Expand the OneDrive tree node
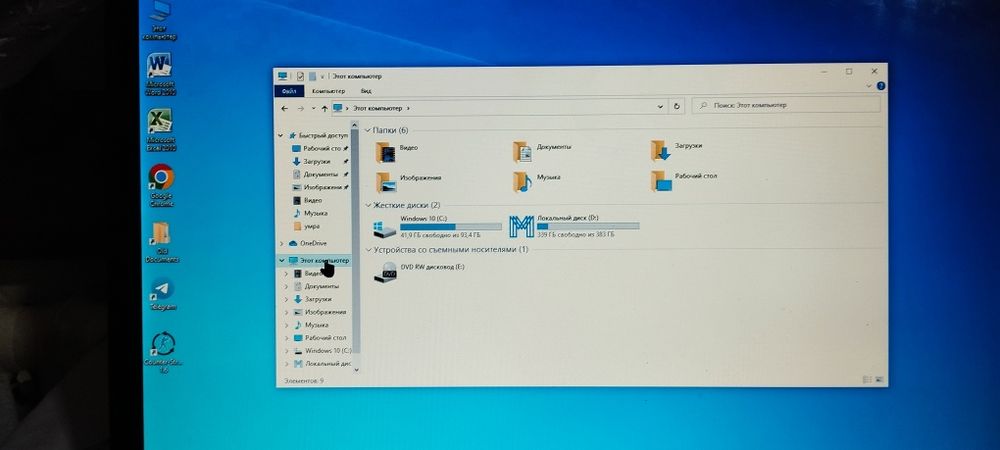This screenshot has height=450, width=1000. click(x=281, y=243)
